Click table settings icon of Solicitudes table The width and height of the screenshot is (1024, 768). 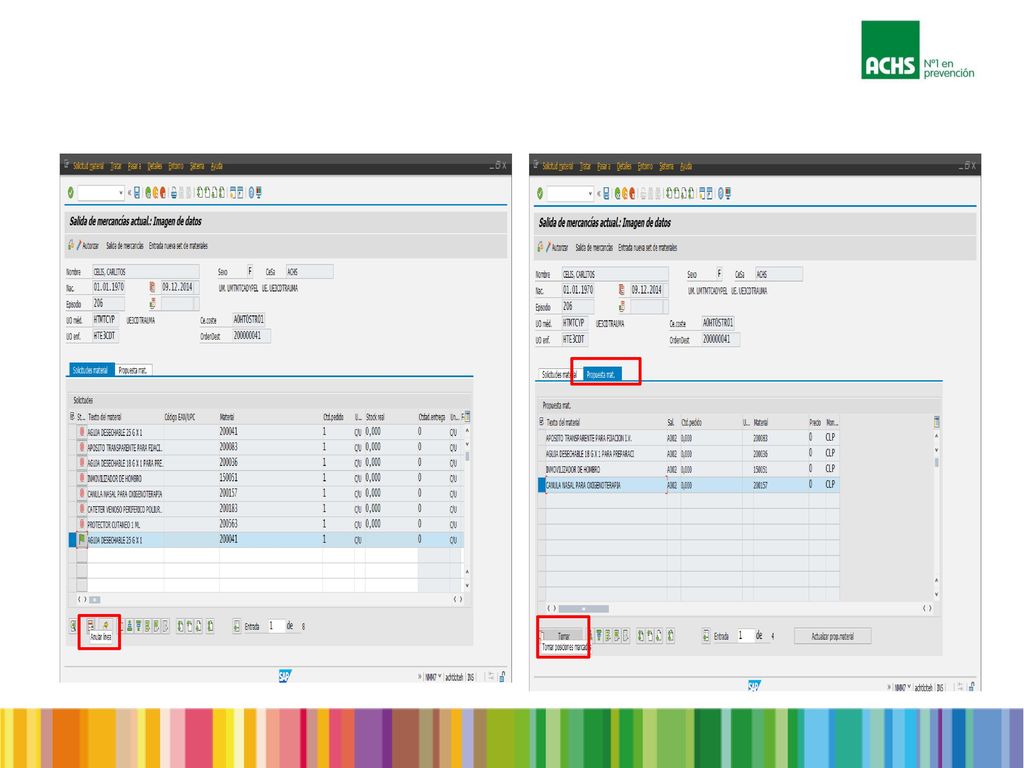point(466,417)
